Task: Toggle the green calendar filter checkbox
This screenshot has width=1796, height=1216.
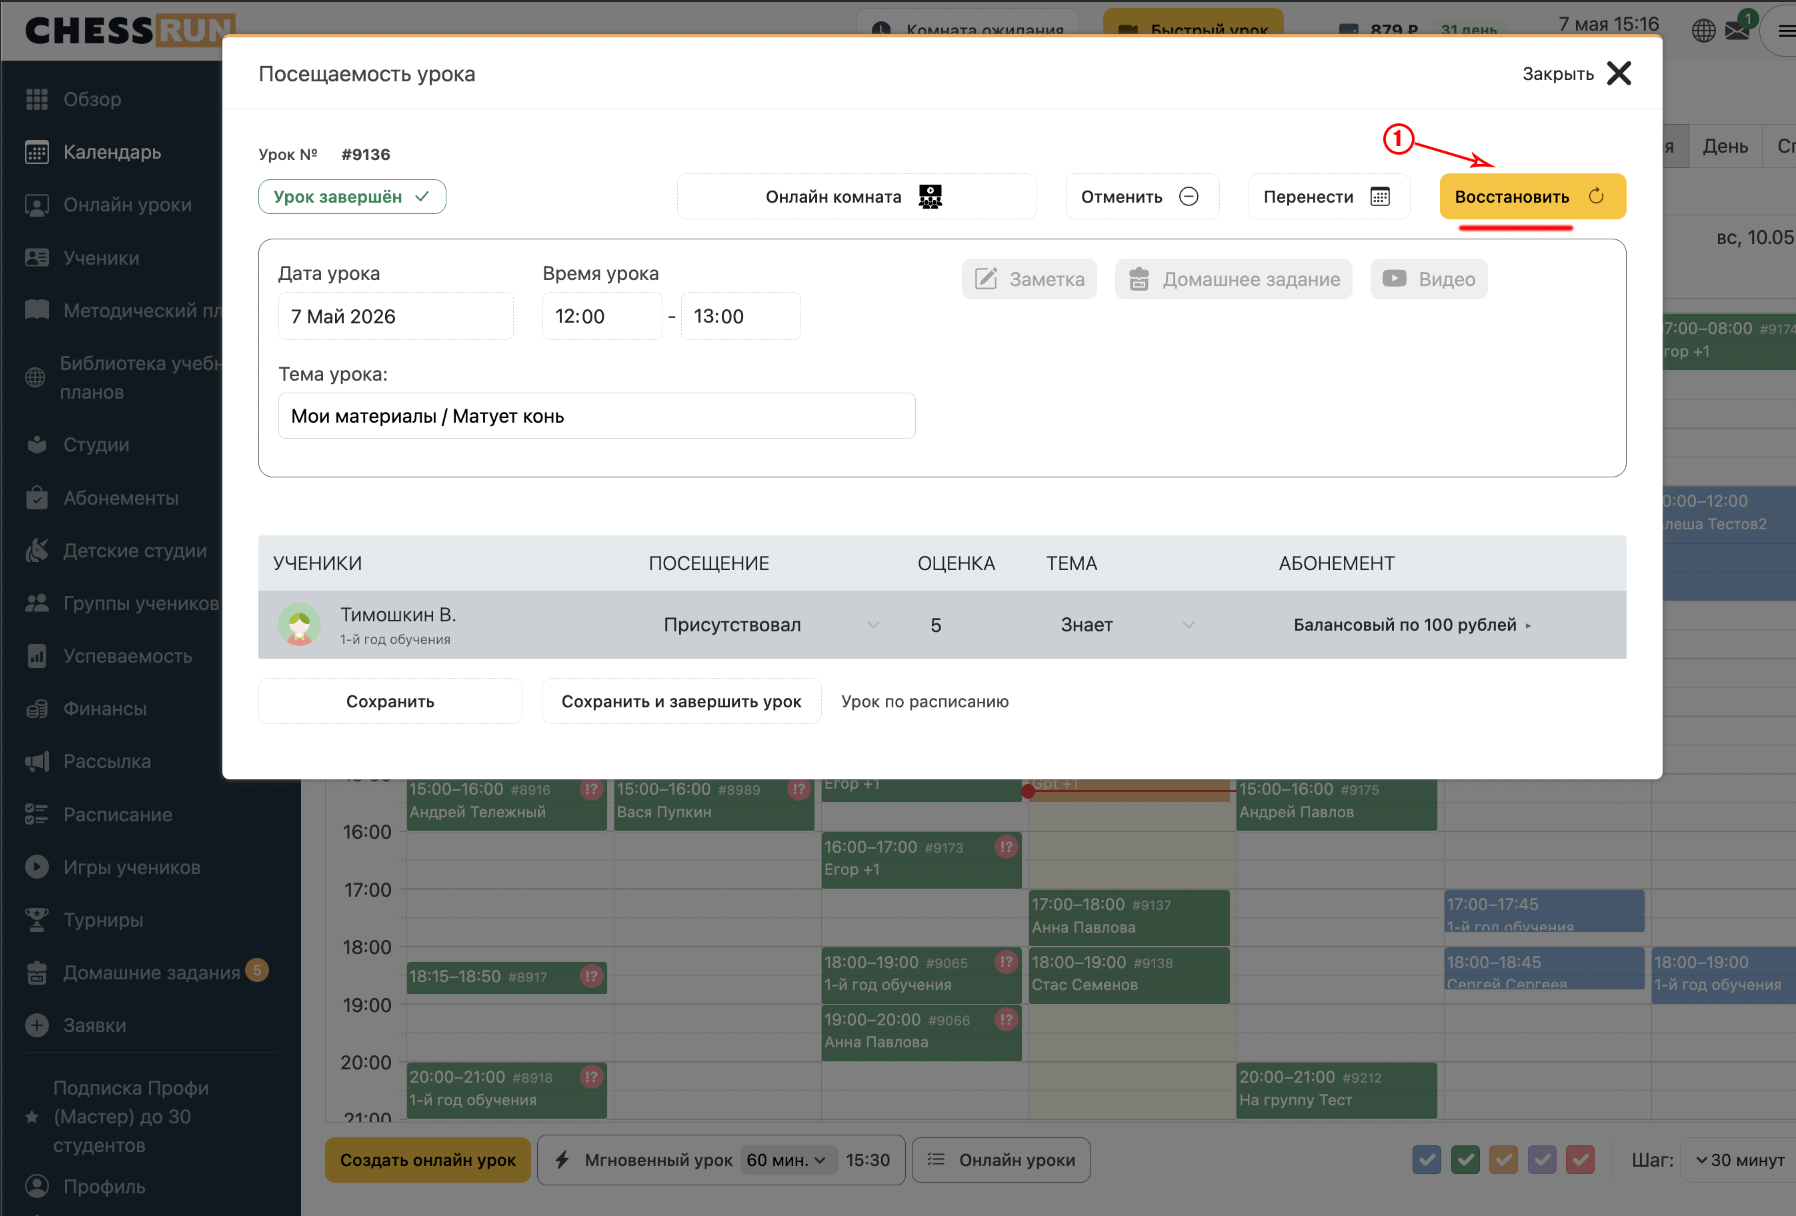Action: point(1465,1160)
